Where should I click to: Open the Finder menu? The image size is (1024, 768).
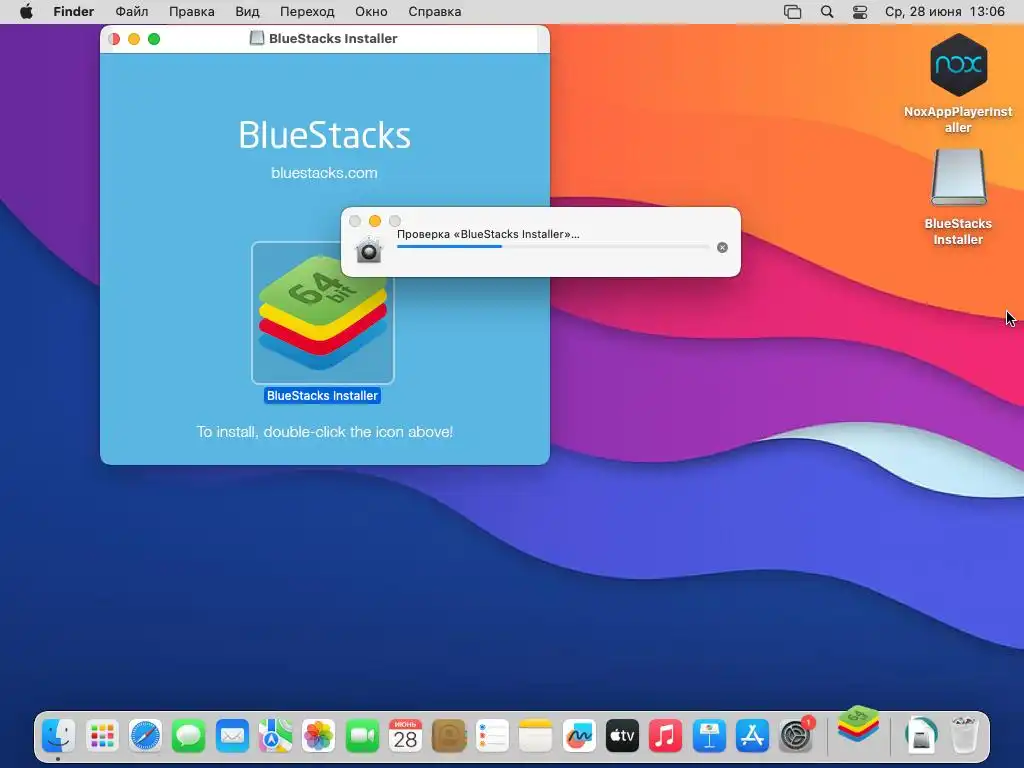pos(74,12)
